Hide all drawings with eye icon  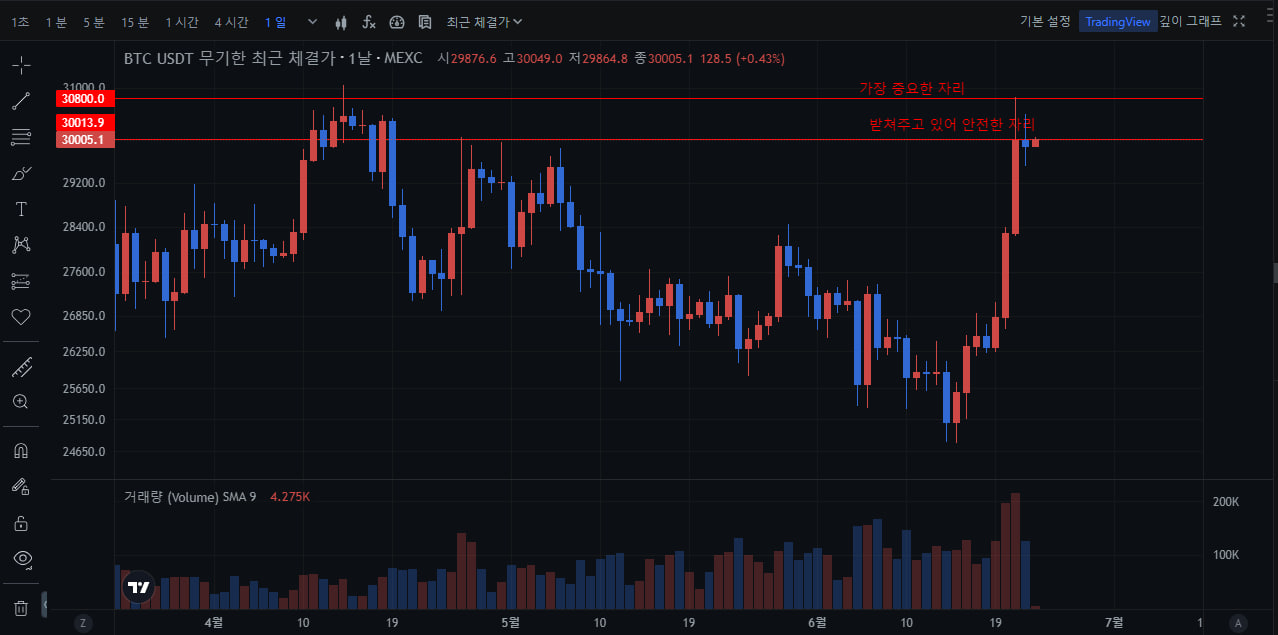21,558
